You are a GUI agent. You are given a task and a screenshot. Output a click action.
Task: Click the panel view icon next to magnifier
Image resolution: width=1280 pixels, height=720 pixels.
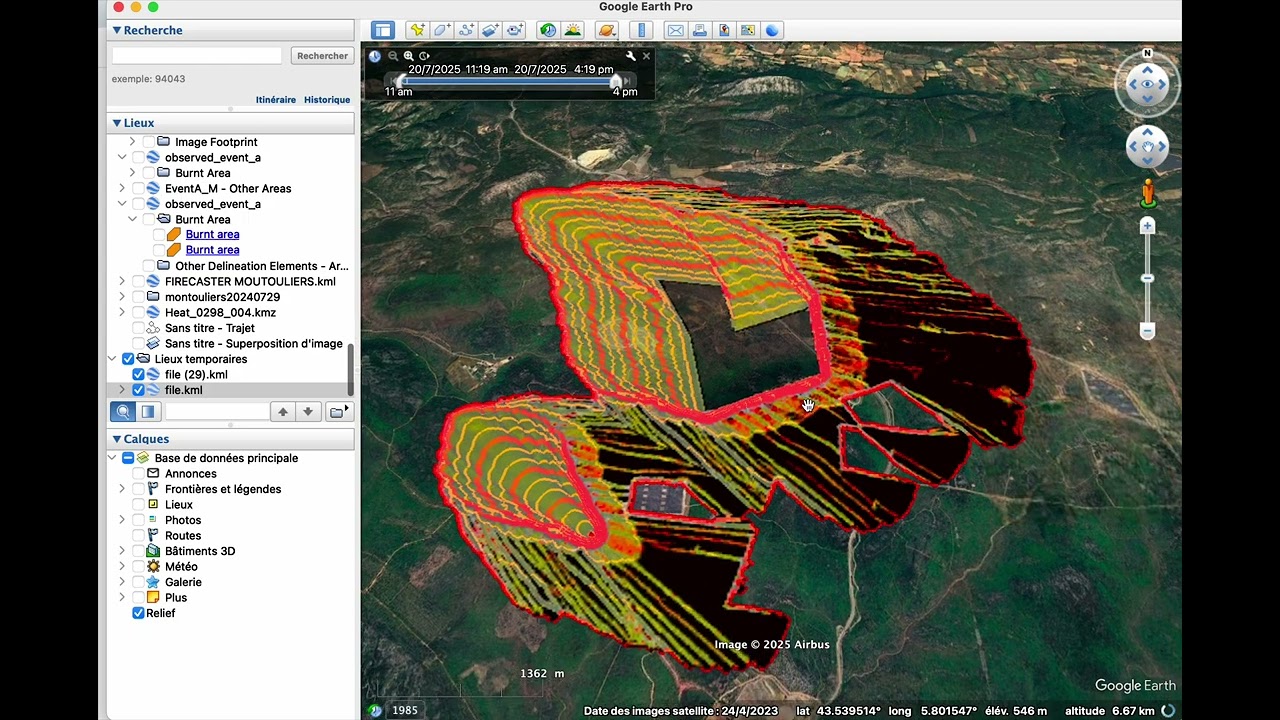coord(148,411)
